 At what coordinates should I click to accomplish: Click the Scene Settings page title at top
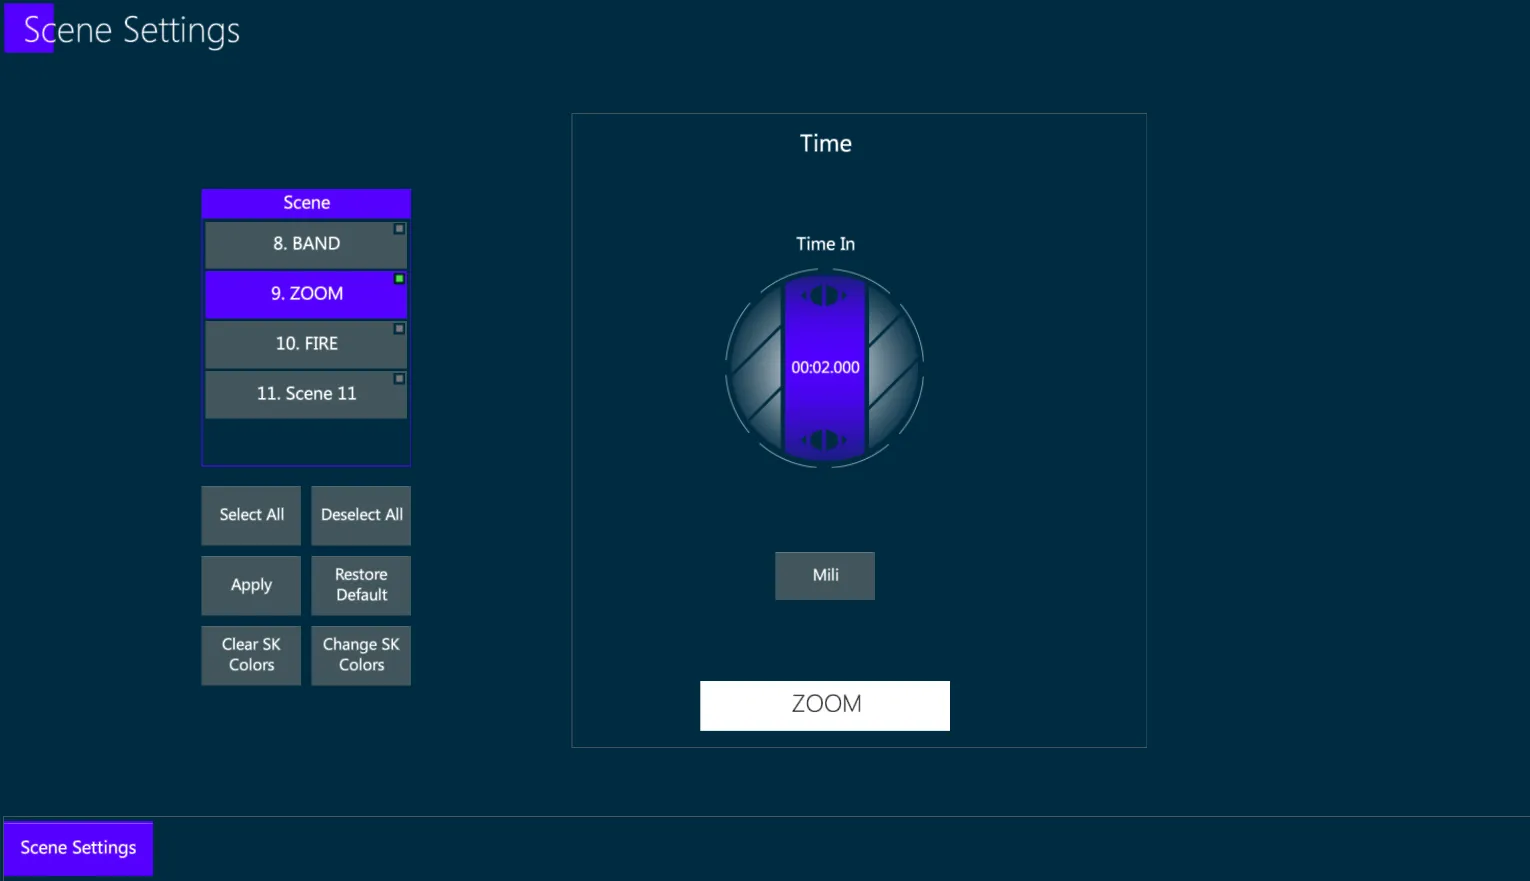tap(131, 30)
